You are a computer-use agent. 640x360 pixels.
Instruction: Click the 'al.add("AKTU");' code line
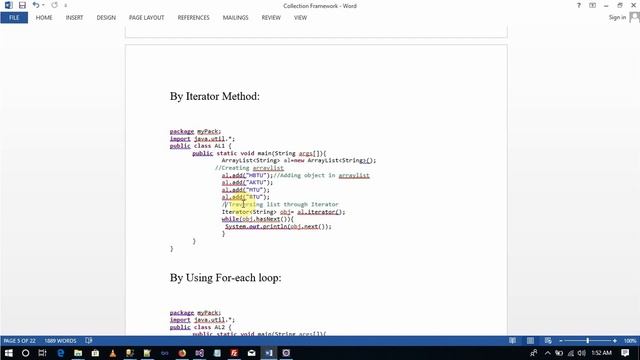(247, 182)
